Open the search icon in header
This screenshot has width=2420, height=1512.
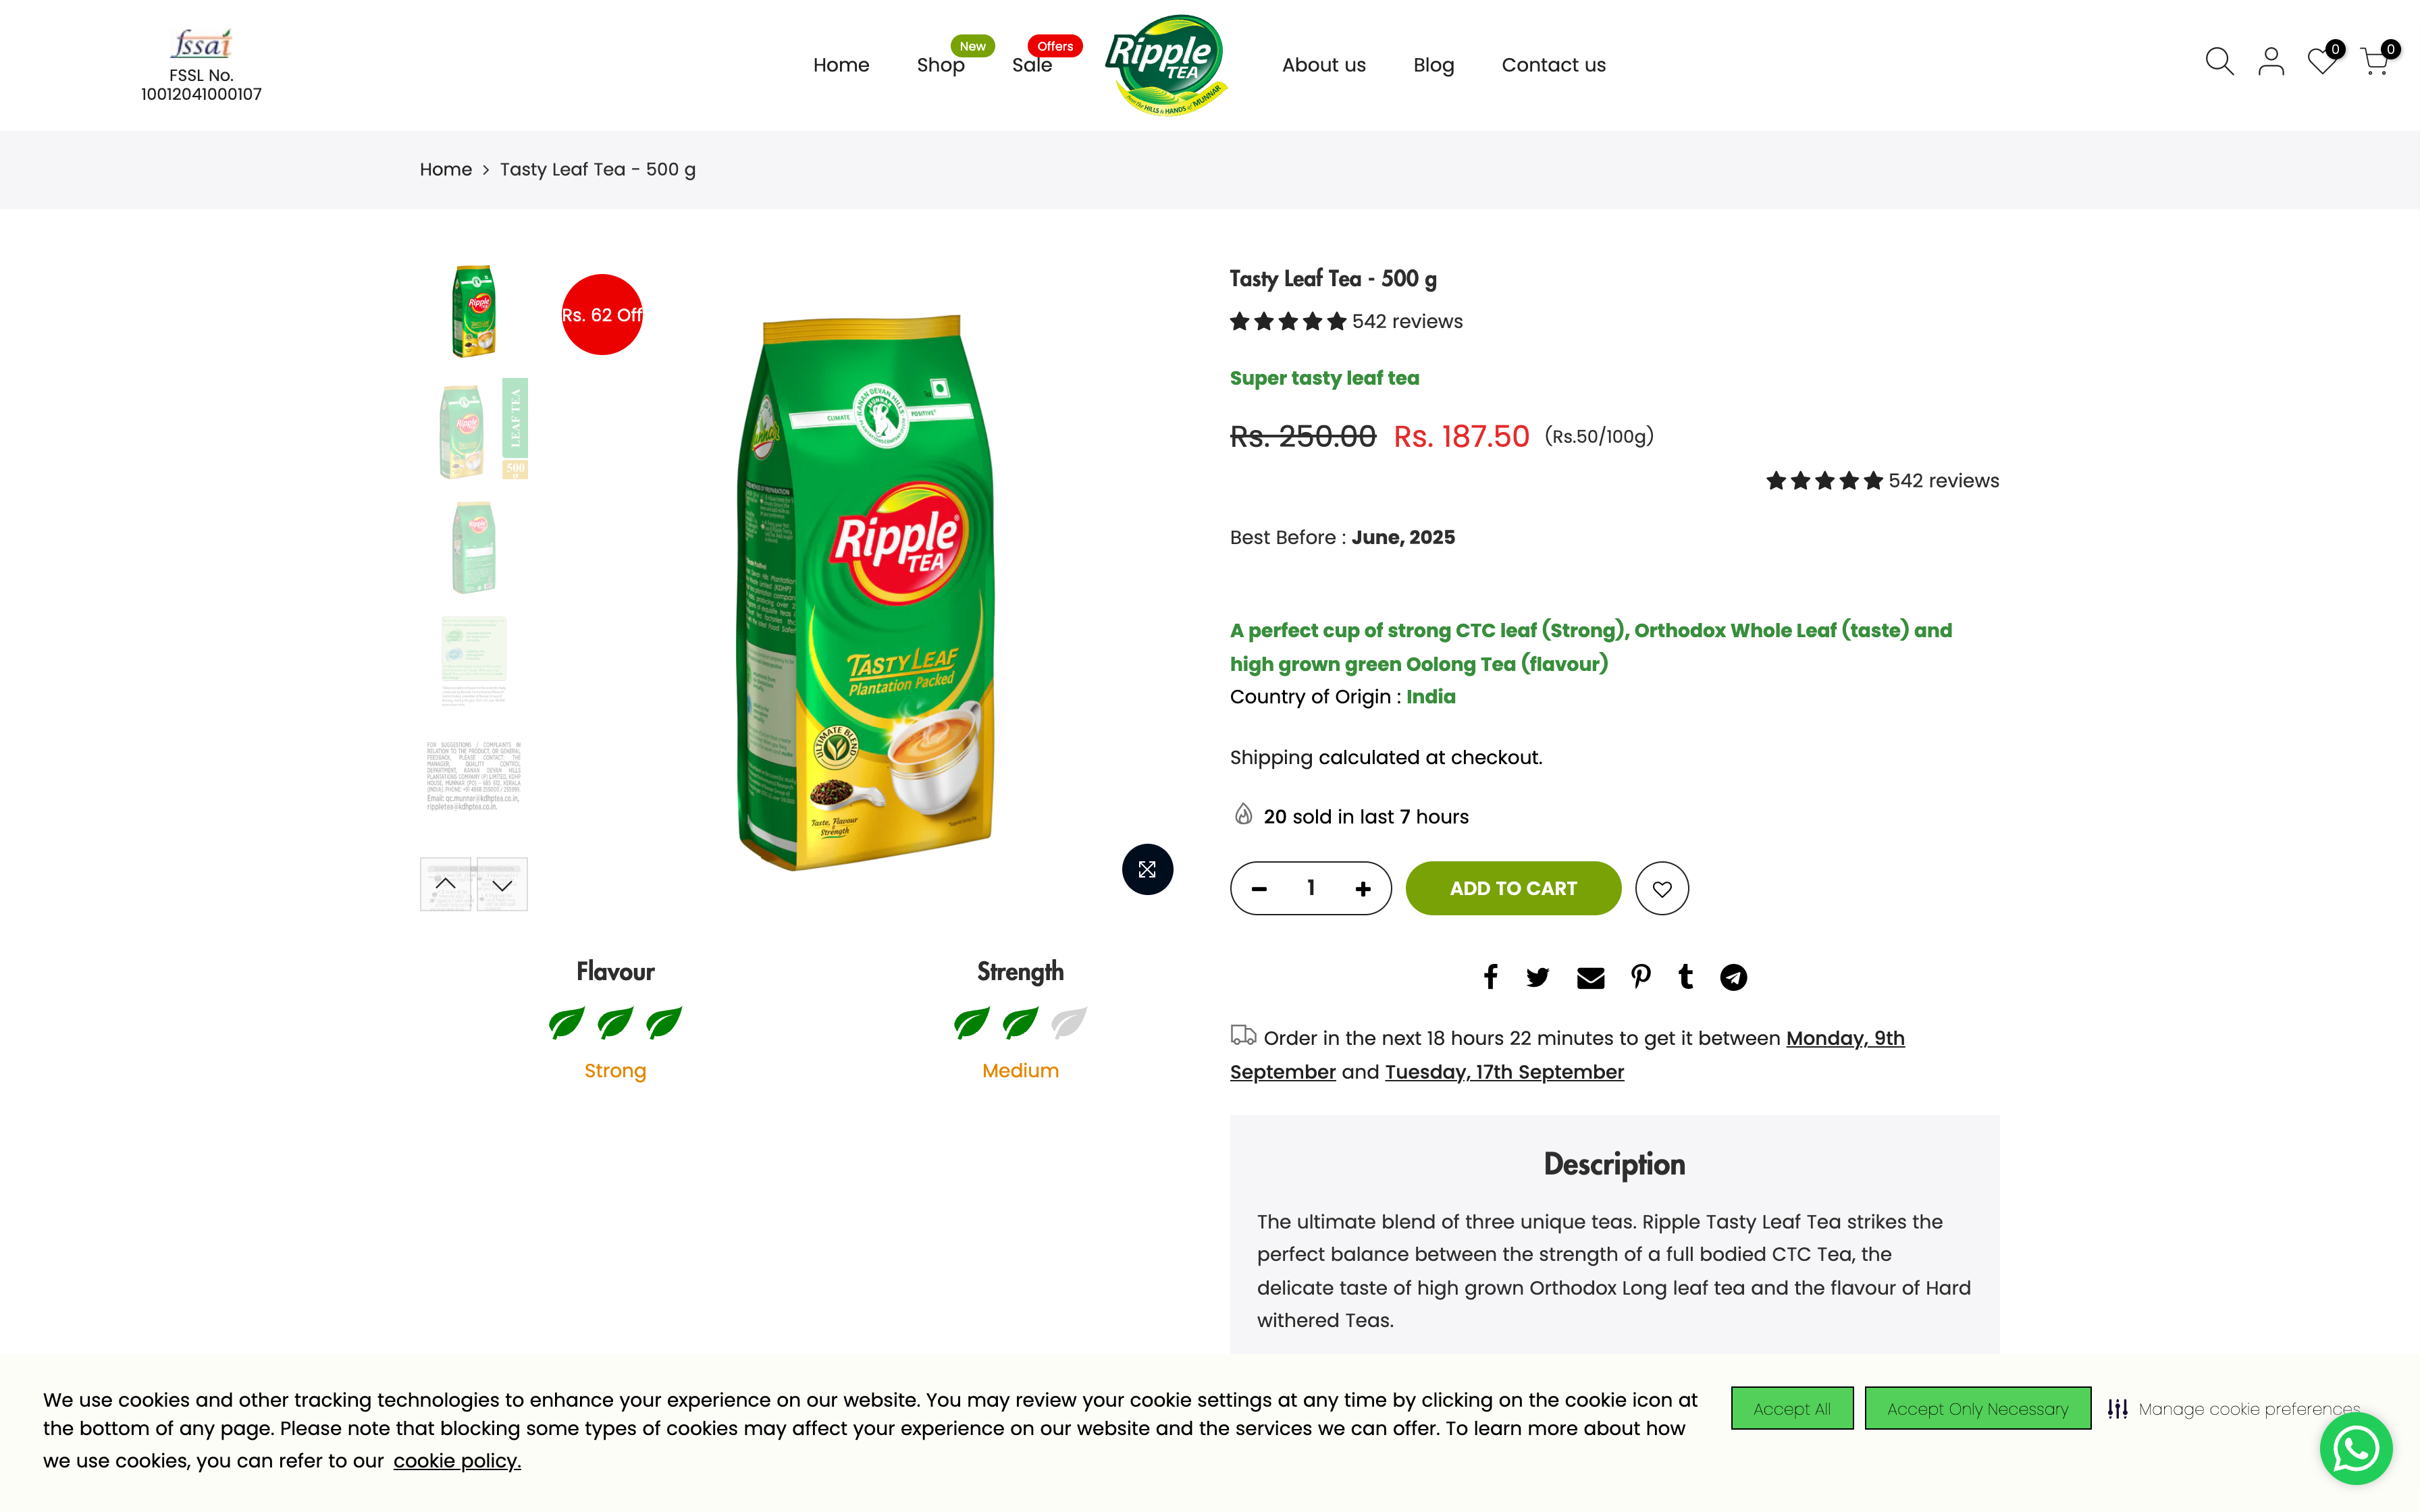point(2218,62)
